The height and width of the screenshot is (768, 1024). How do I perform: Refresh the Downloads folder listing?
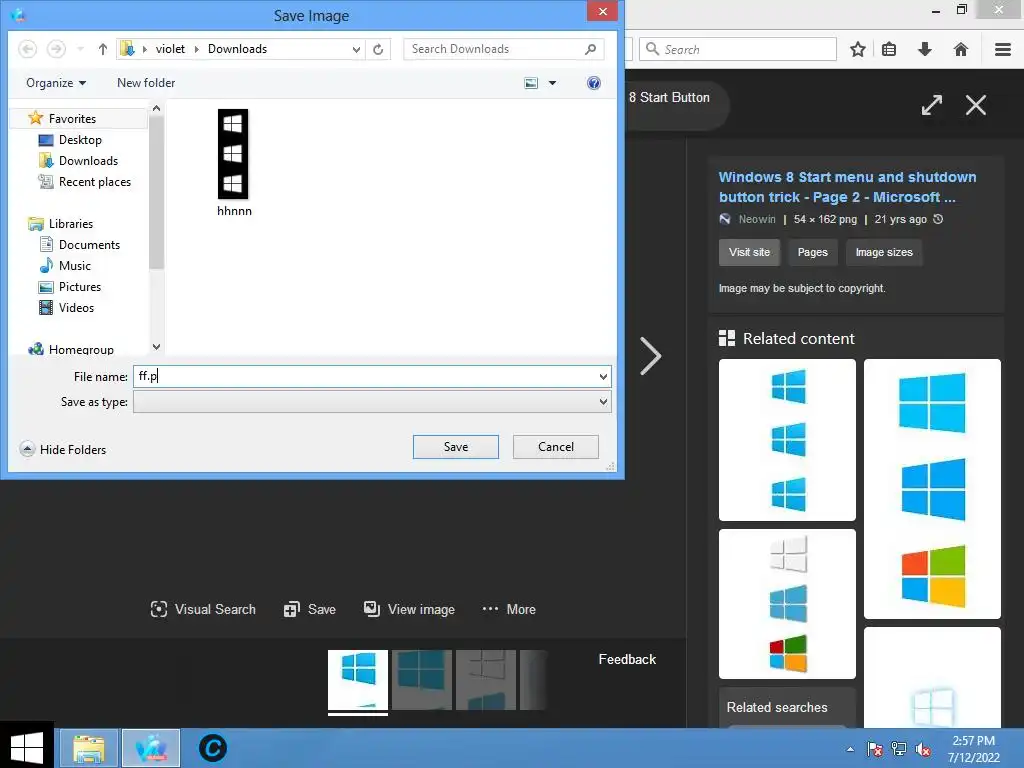coord(378,49)
